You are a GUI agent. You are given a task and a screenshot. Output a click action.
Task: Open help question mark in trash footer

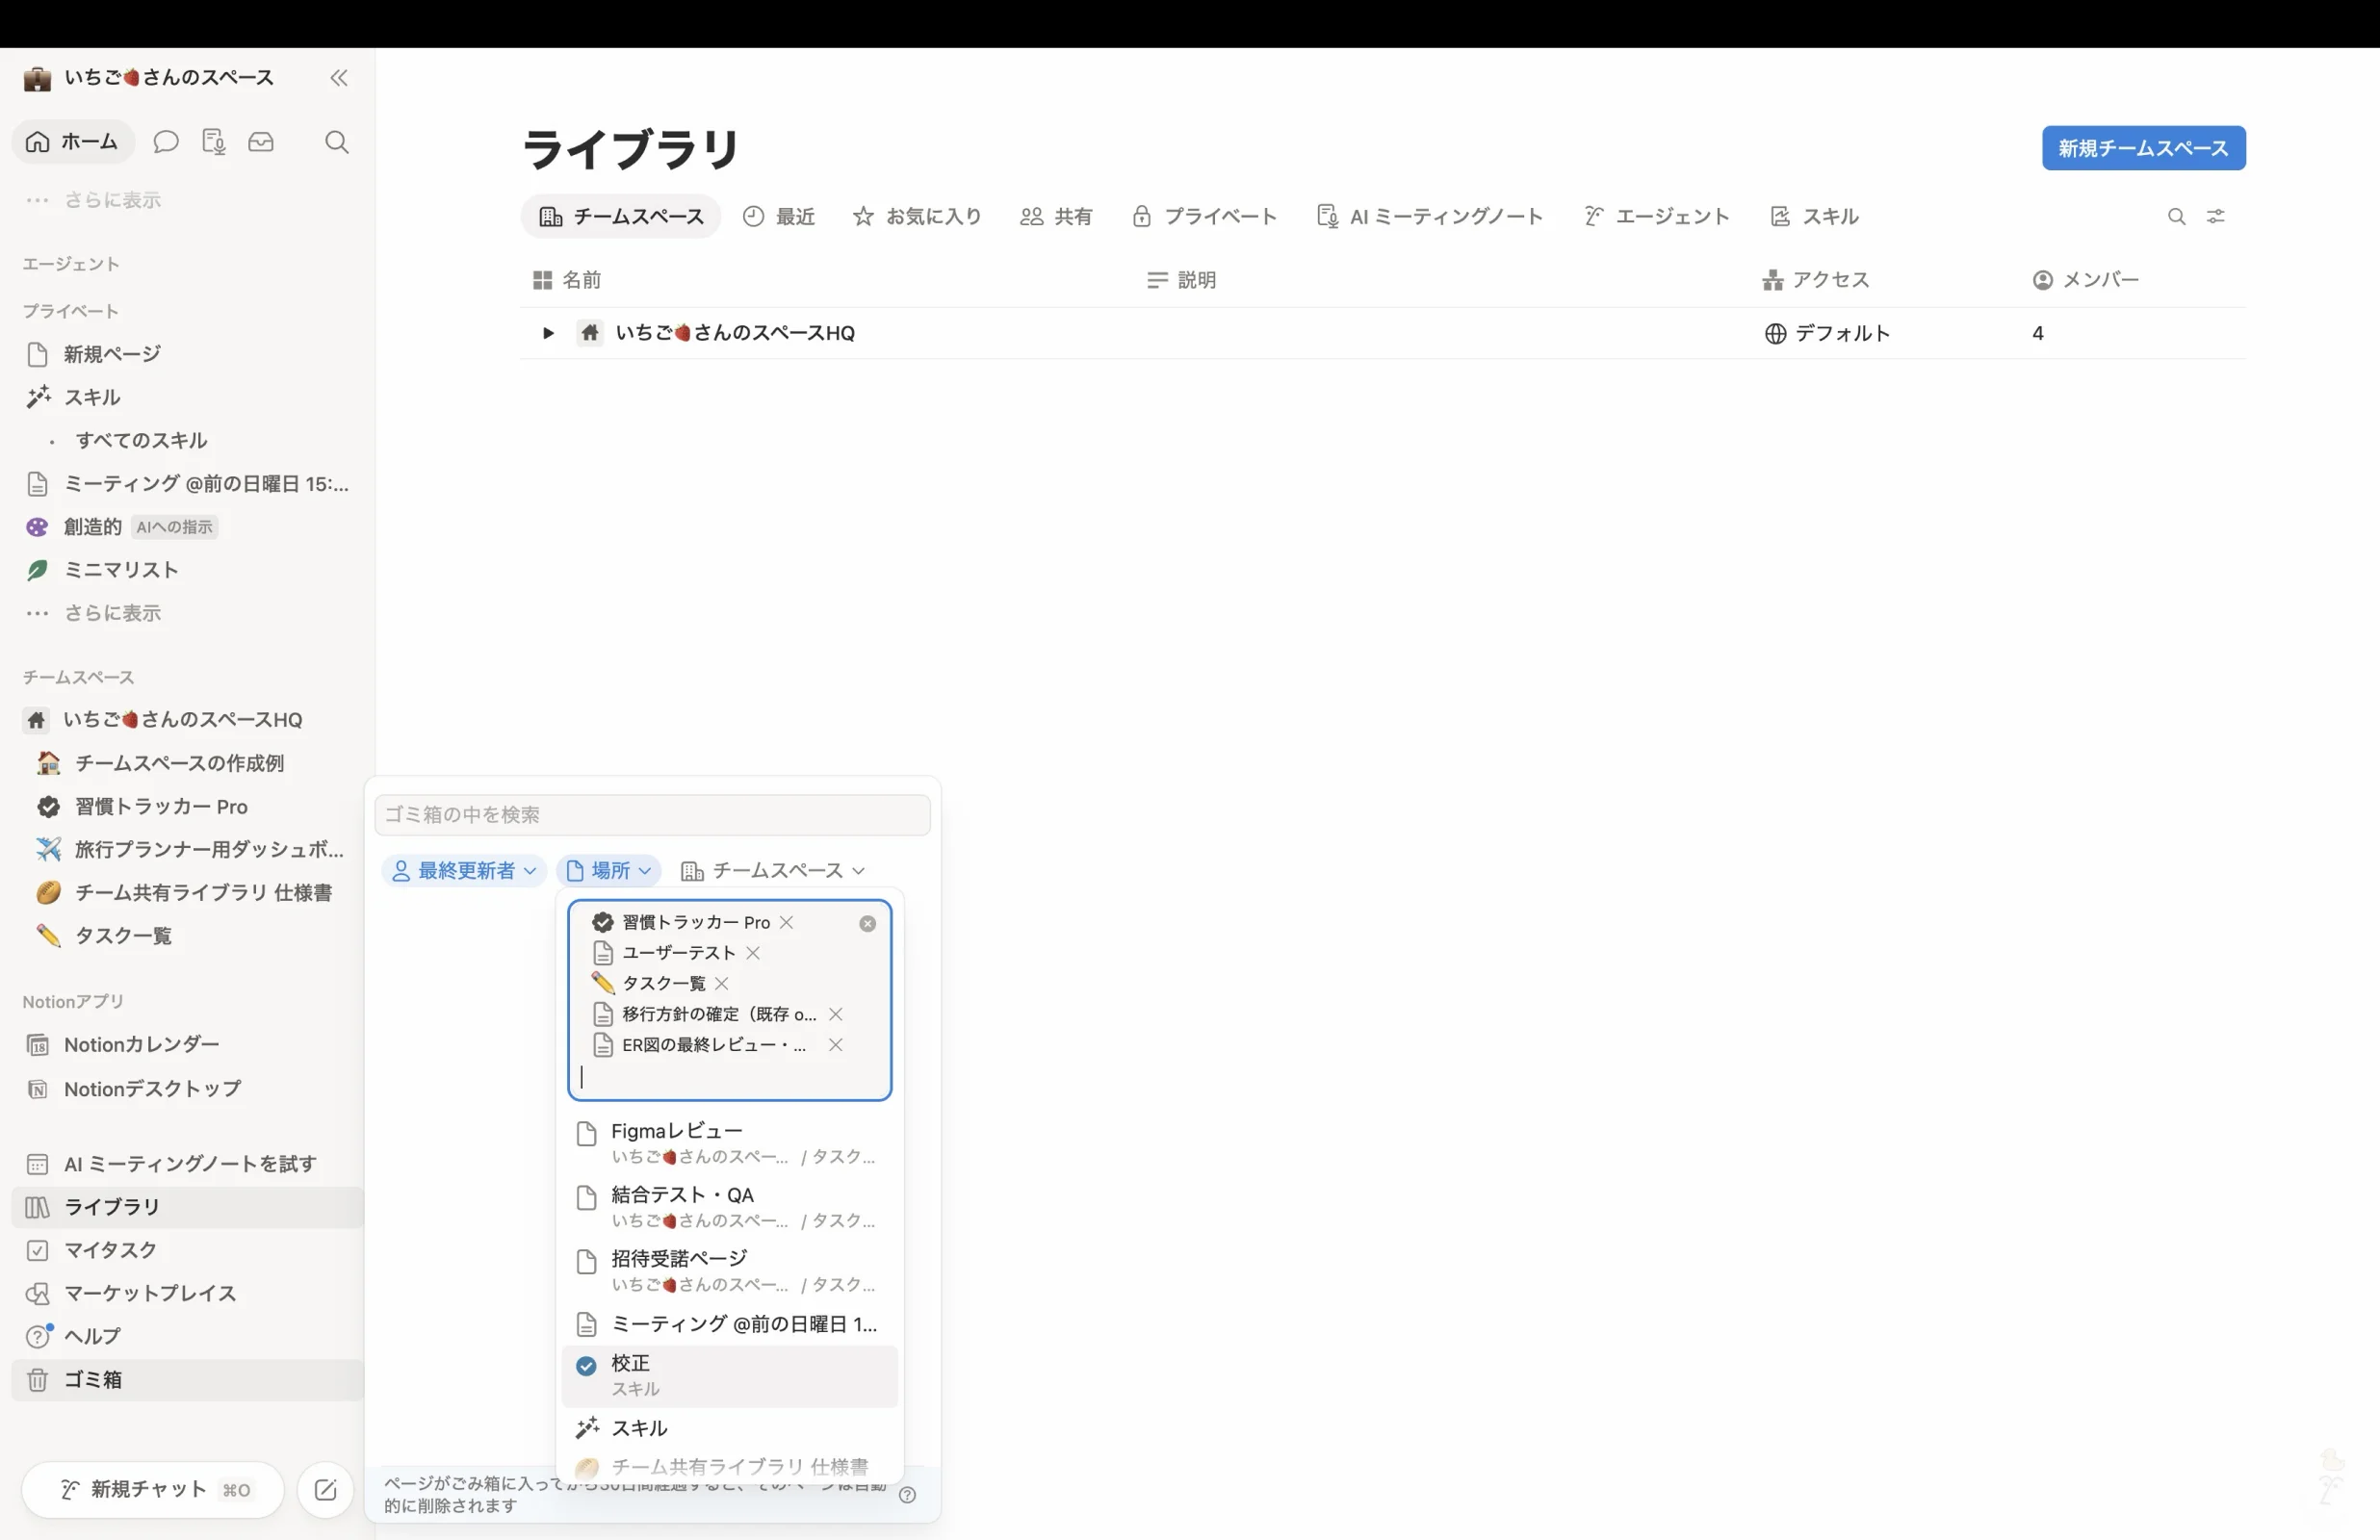(907, 1495)
